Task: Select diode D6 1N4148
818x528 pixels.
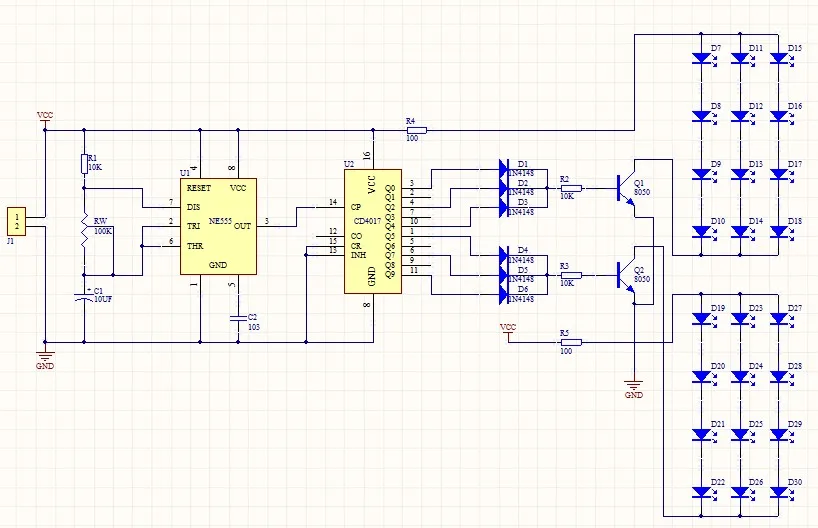Action: [503, 295]
